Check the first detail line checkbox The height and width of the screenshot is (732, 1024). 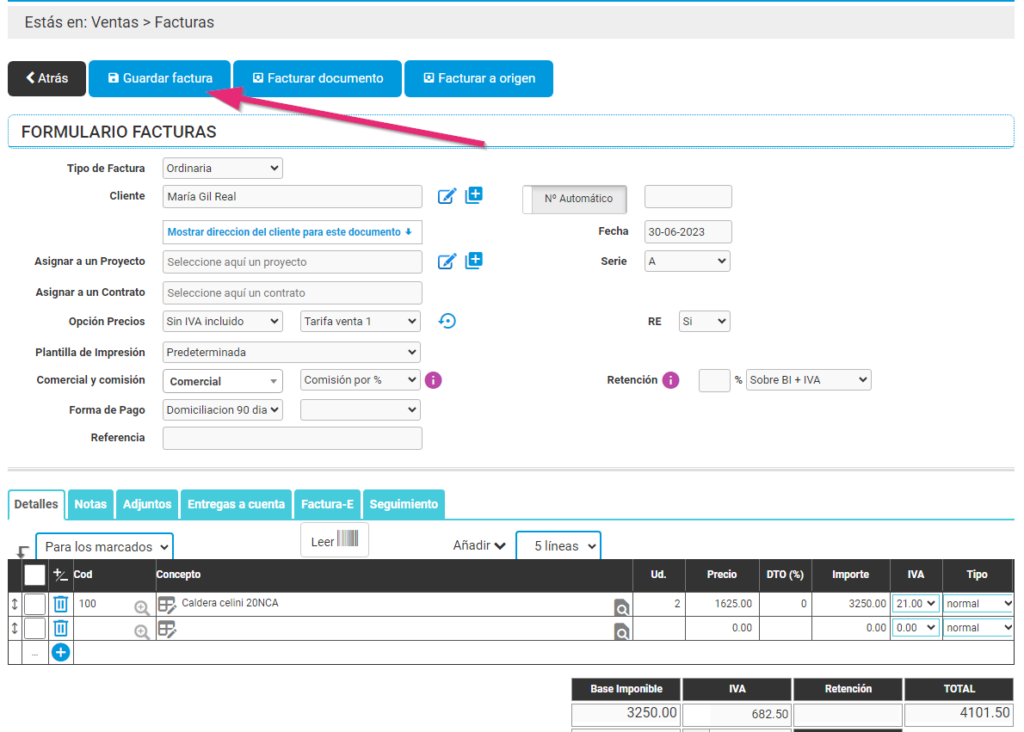[37, 603]
